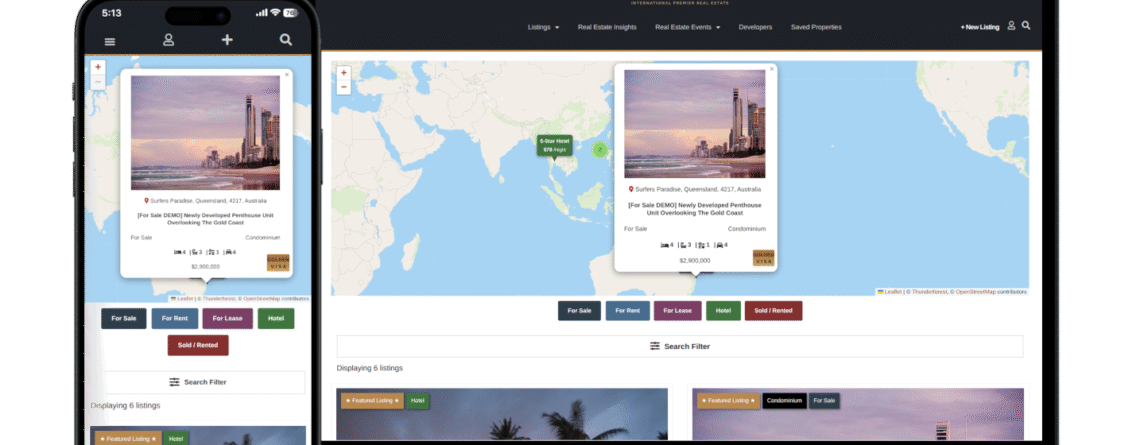
Task: Open the Developers page
Action: click(755, 27)
